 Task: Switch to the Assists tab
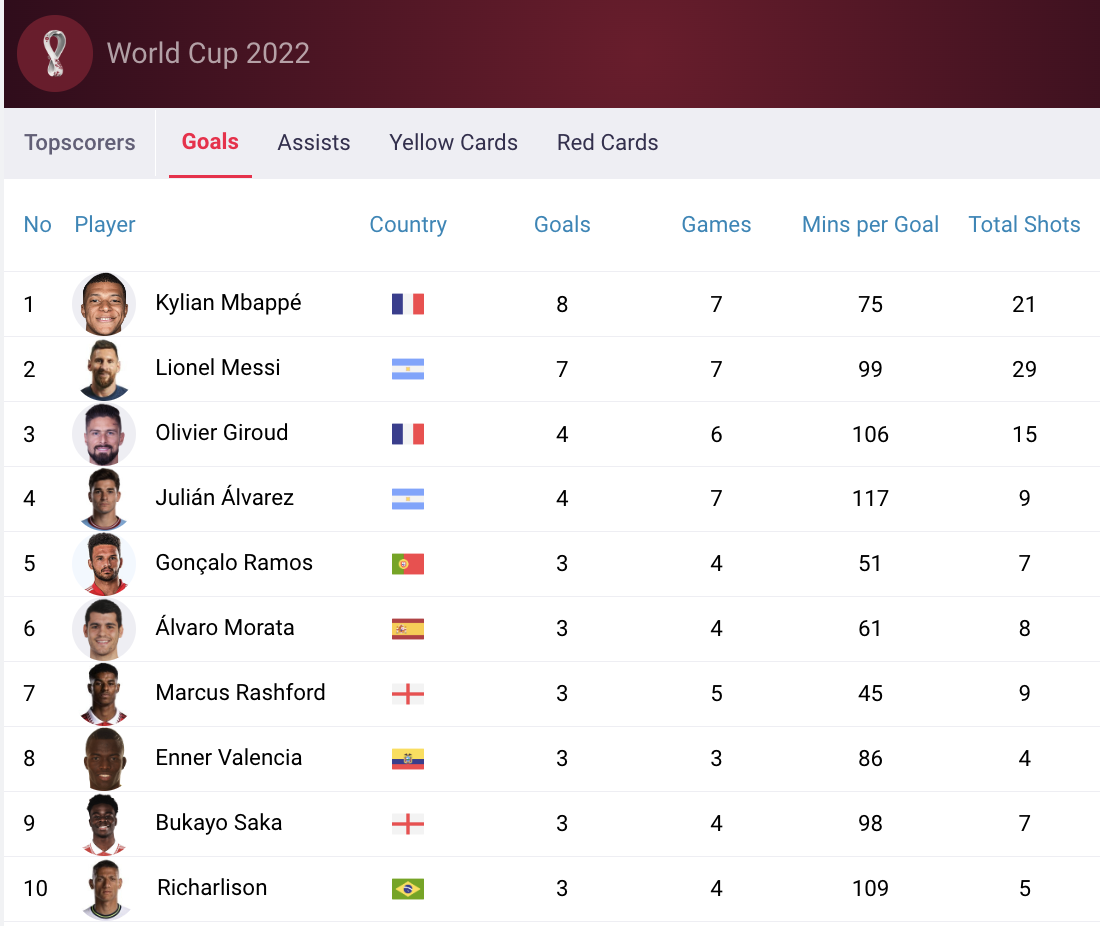(314, 143)
